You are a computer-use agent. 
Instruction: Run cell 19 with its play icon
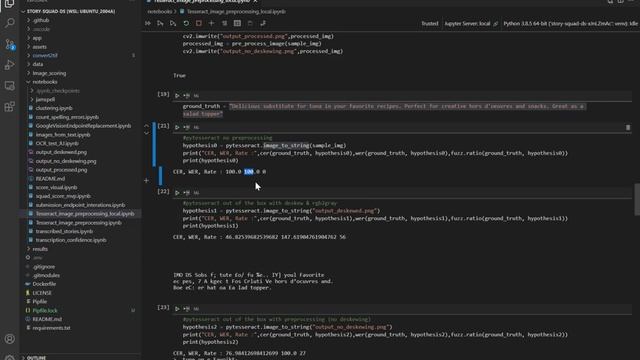[177, 96]
